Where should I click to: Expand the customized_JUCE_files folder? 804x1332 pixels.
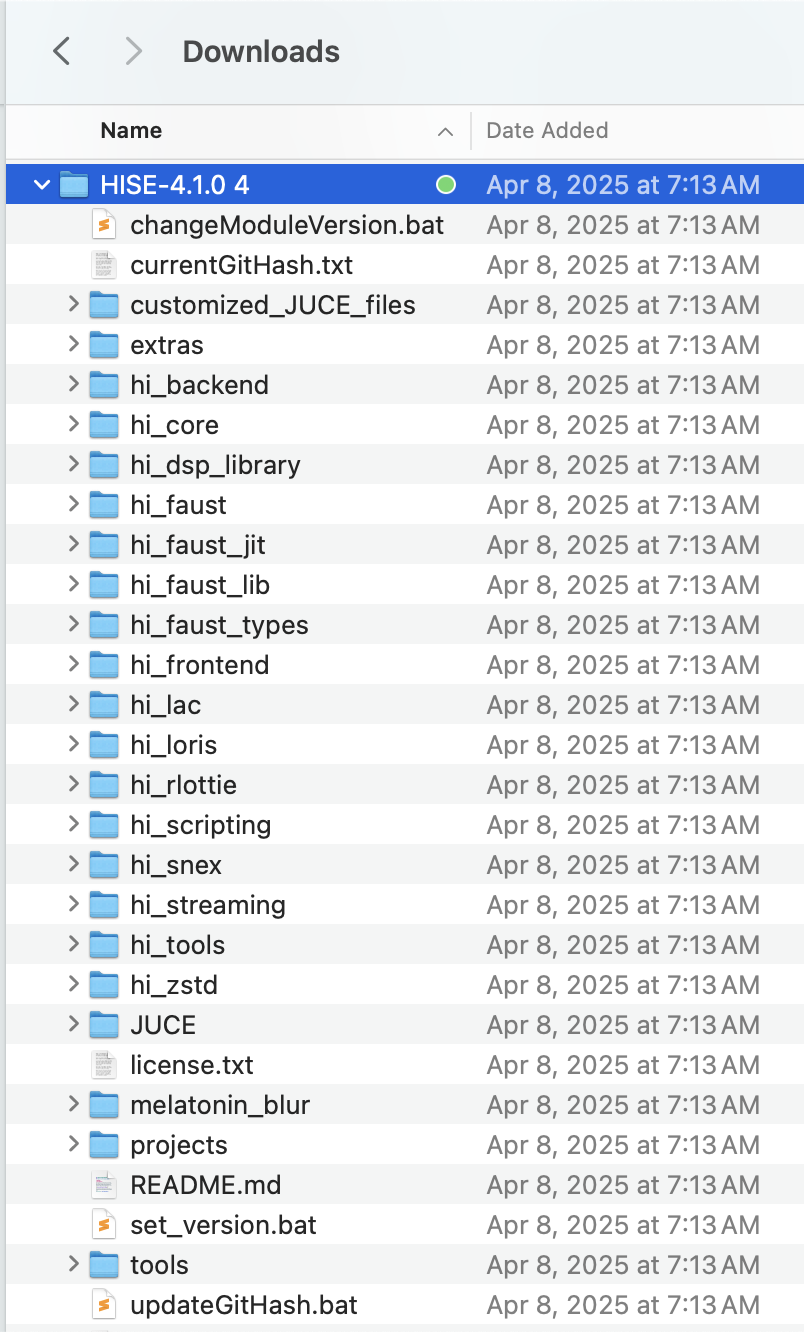click(x=73, y=305)
